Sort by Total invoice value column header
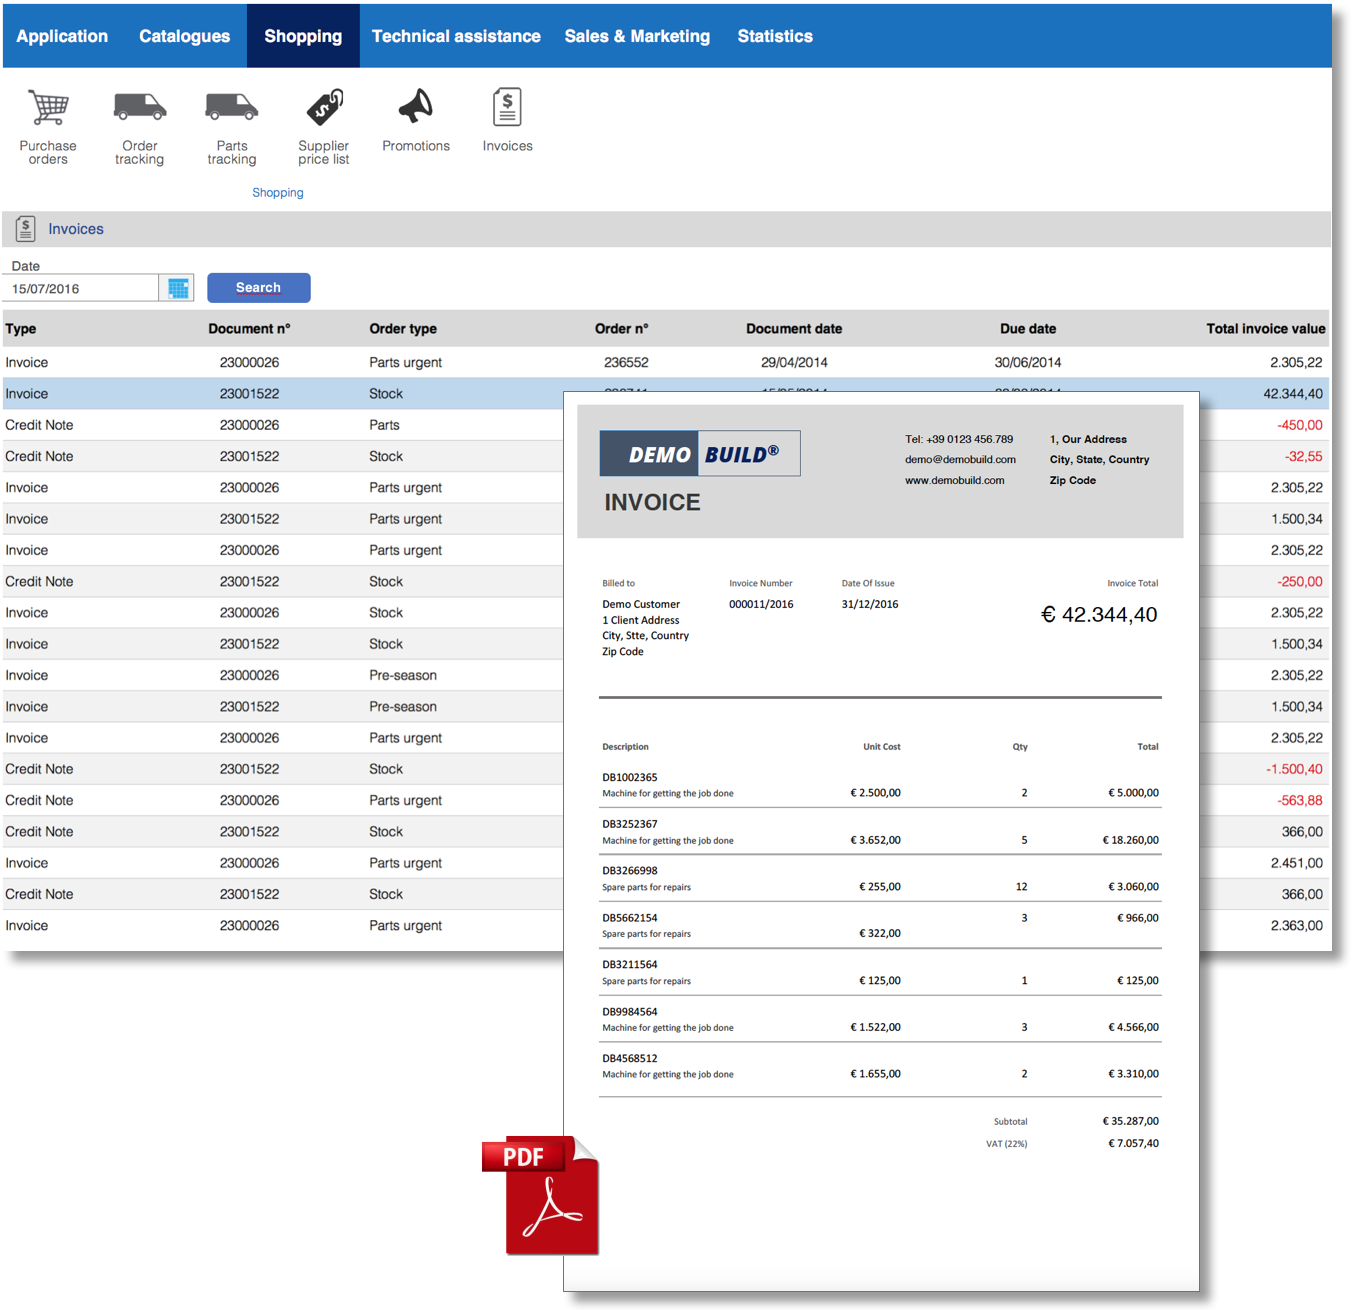Screen dimensions: 1353x1310 (x=1265, y=329)
